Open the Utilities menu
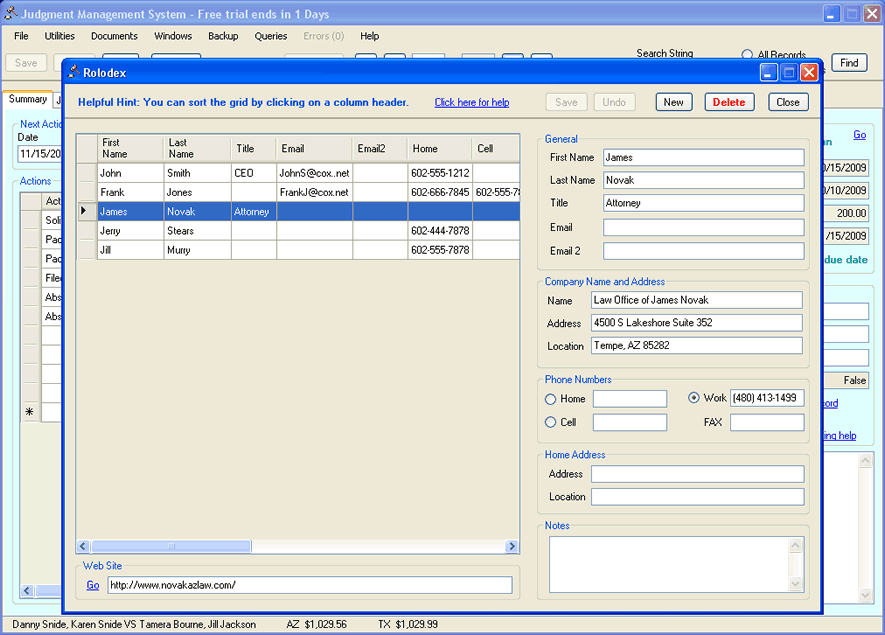The width and height of the screenshot is (885, 635). click(60, 36)
